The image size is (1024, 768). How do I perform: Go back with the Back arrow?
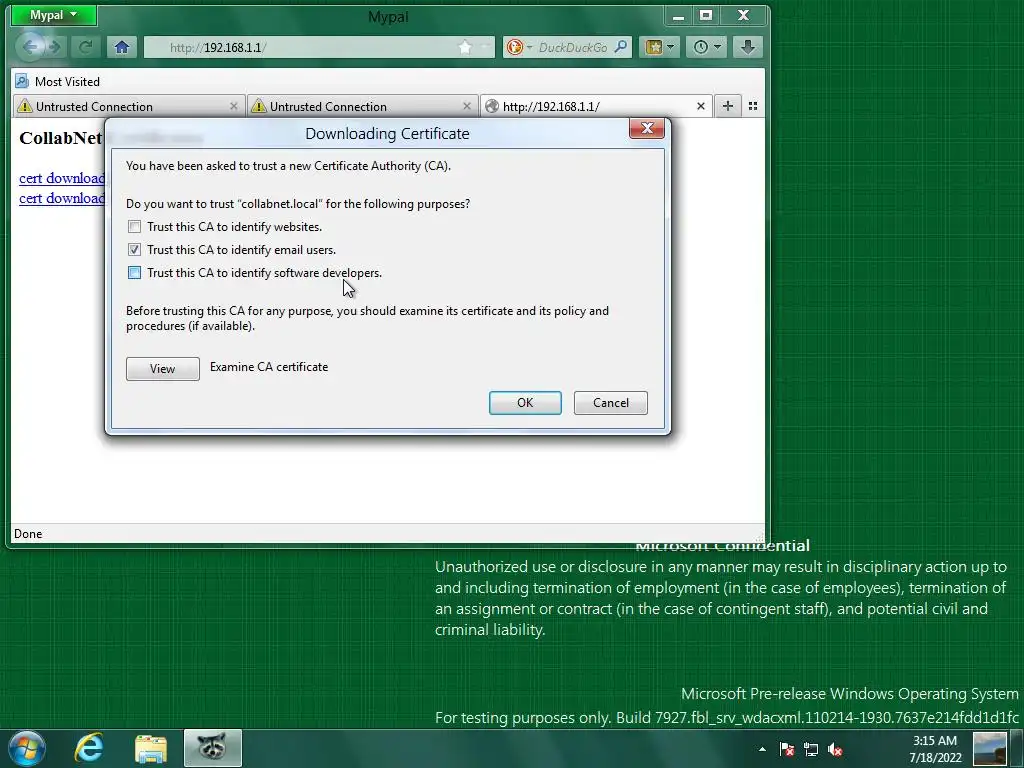click(x=30, y=47)
